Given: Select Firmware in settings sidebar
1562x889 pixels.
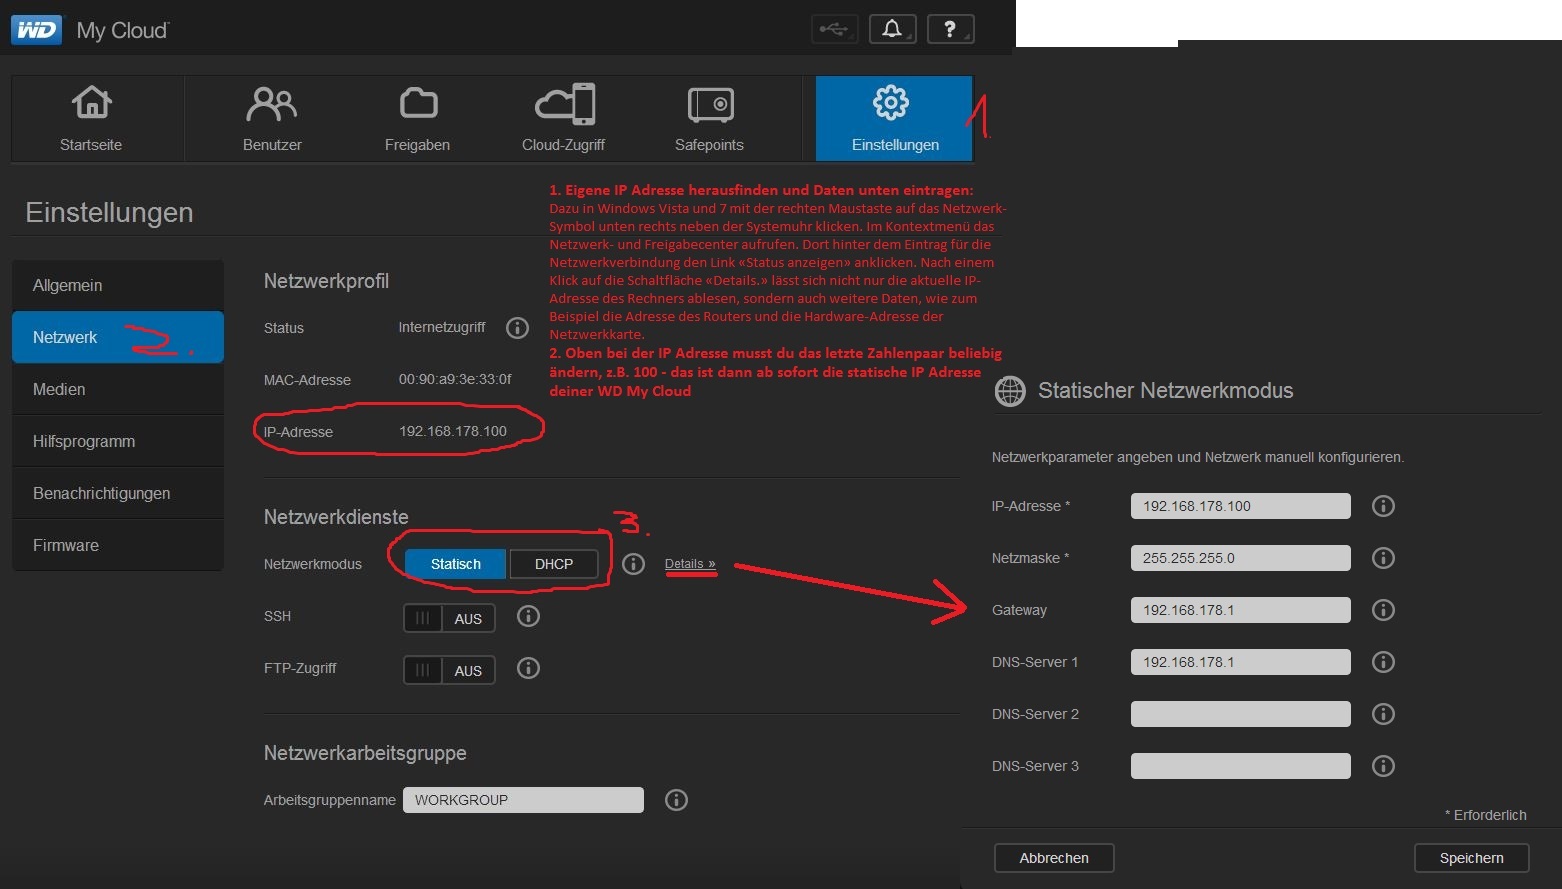Looking at the screenshot, I should pyautogui.click(x=118, y=545).
